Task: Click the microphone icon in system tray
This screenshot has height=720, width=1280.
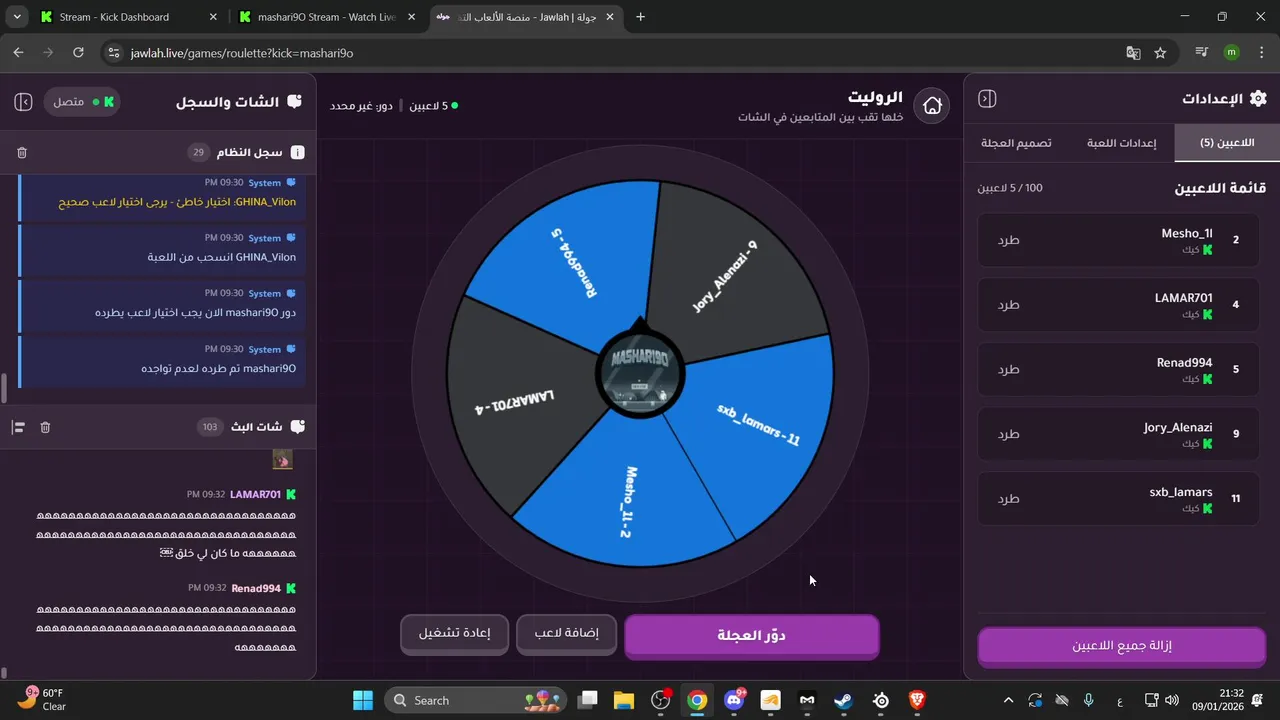Action: pyautogui.click(x=1089, y=700)
